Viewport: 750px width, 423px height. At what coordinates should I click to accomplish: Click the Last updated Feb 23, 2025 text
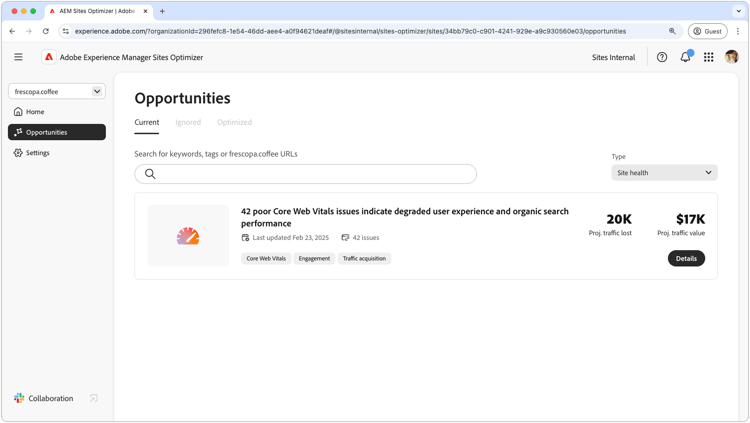pyautogui.click(x=290, y=237)
